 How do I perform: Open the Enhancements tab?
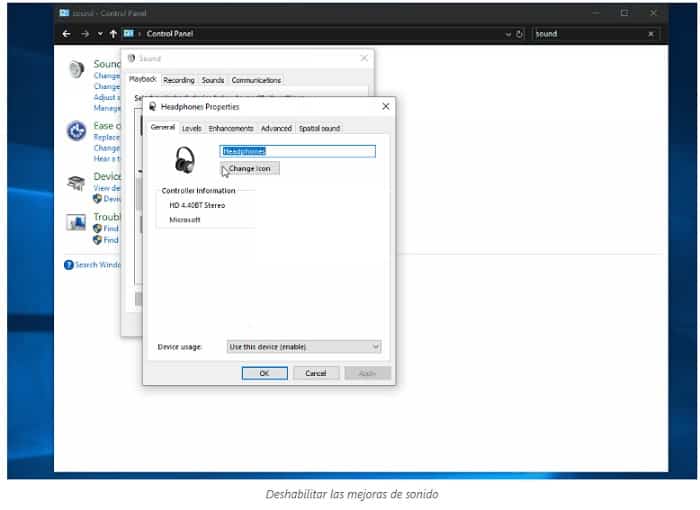click(231, 129)
